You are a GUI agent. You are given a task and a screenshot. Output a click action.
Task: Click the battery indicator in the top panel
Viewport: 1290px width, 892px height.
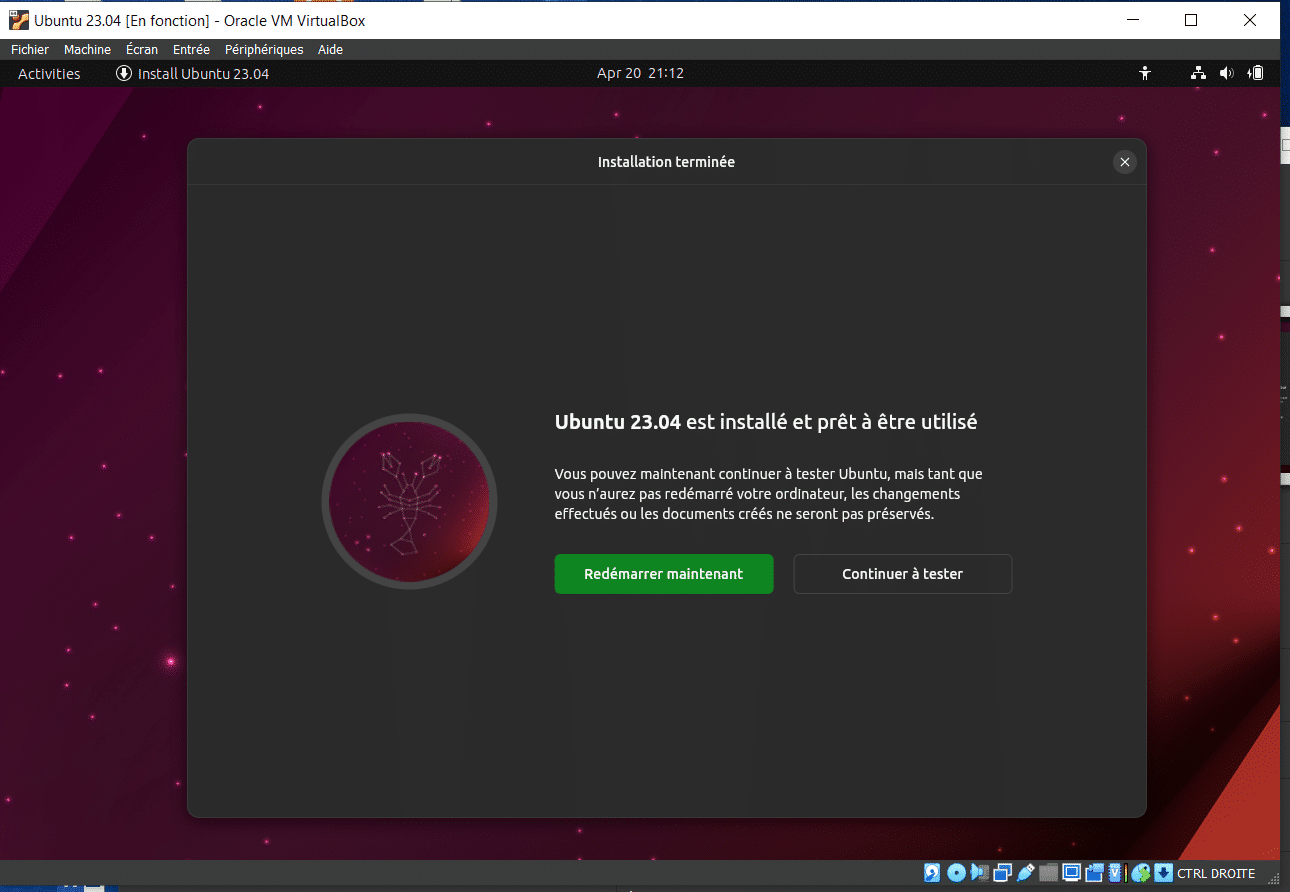tap(1256, 72)
